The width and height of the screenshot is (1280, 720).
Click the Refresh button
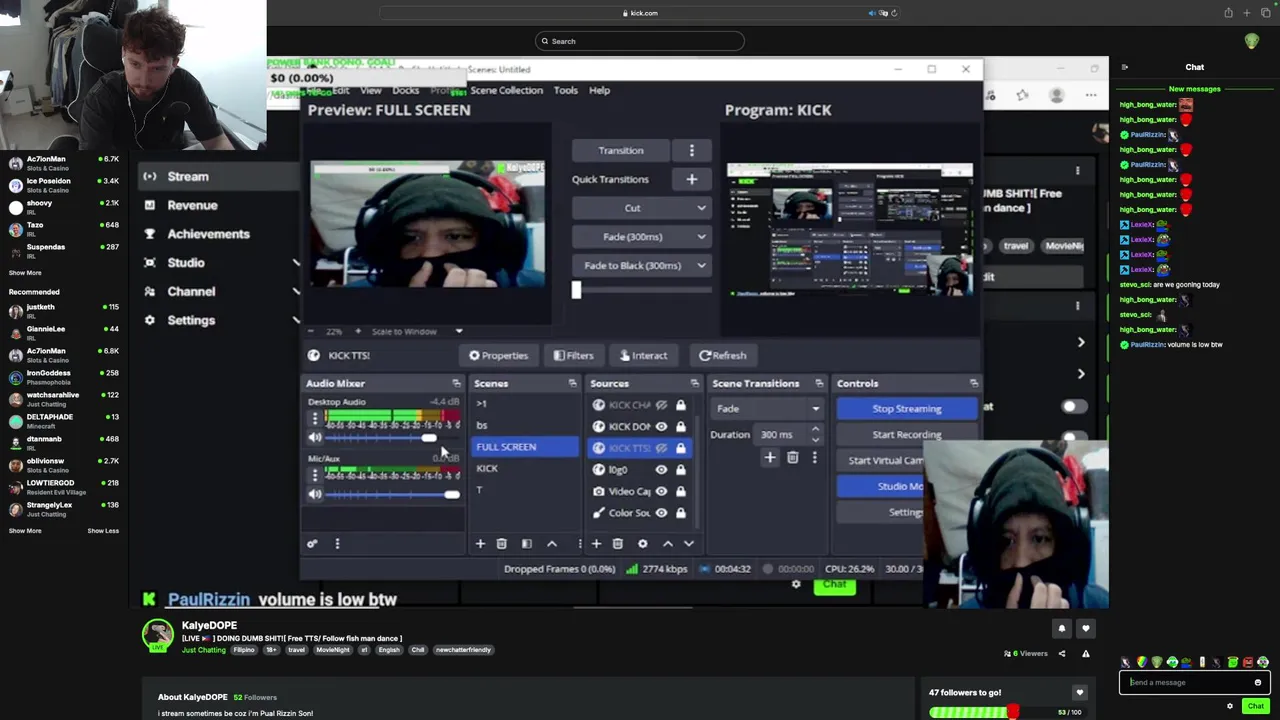pyautogui.click(x=723, y=355)
